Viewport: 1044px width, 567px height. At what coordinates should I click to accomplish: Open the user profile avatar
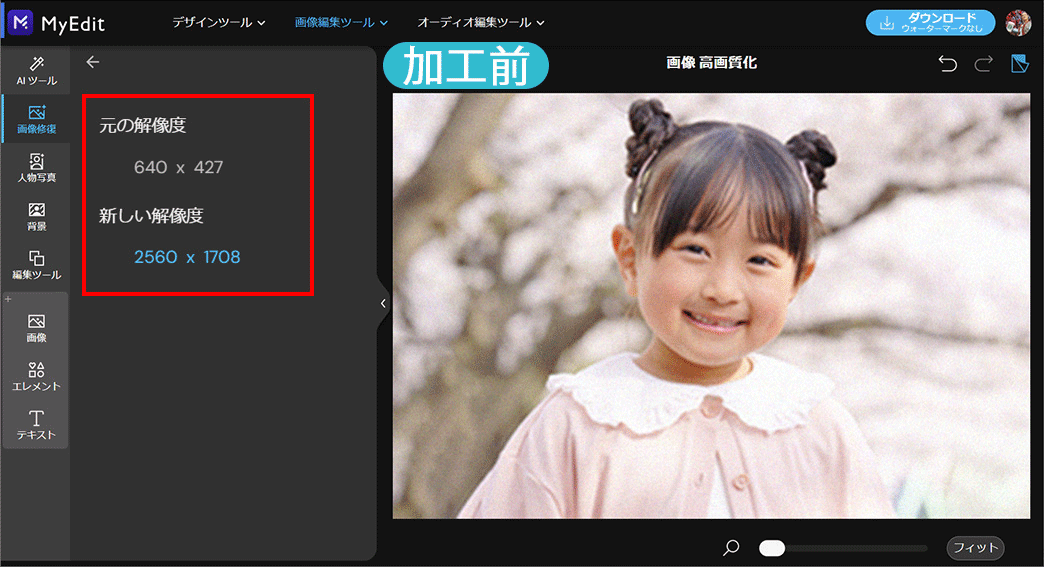pos(1018,23)
